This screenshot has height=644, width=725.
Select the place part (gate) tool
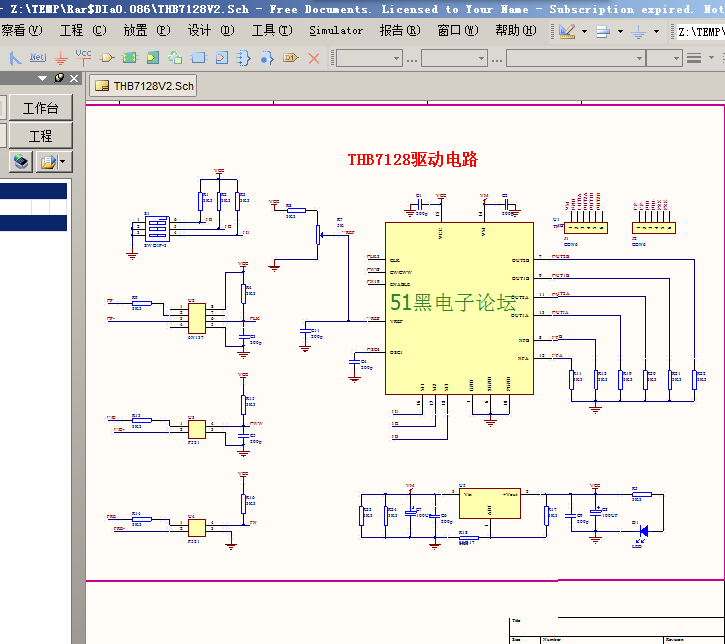tap(107, 58)
